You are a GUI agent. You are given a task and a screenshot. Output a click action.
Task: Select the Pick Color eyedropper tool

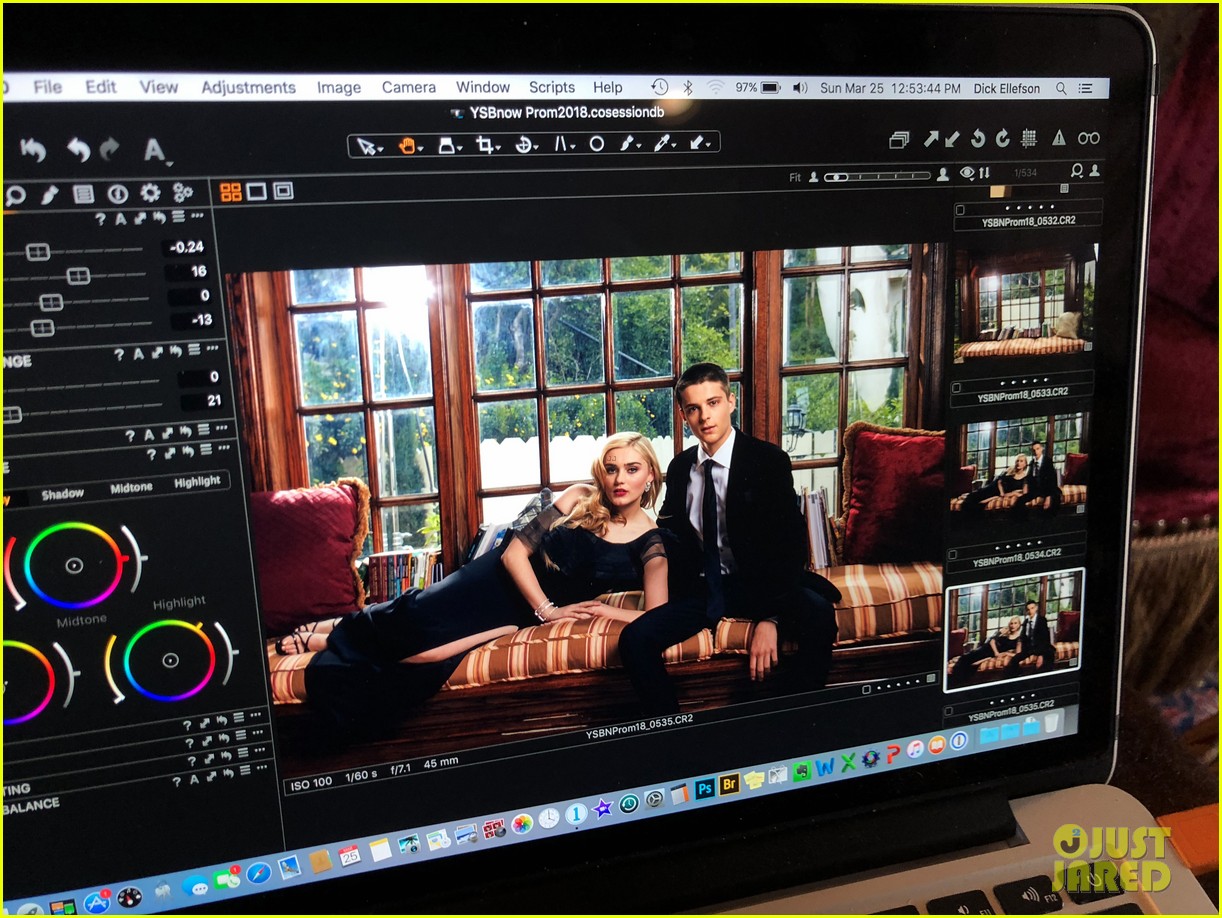tap(661, 143)
